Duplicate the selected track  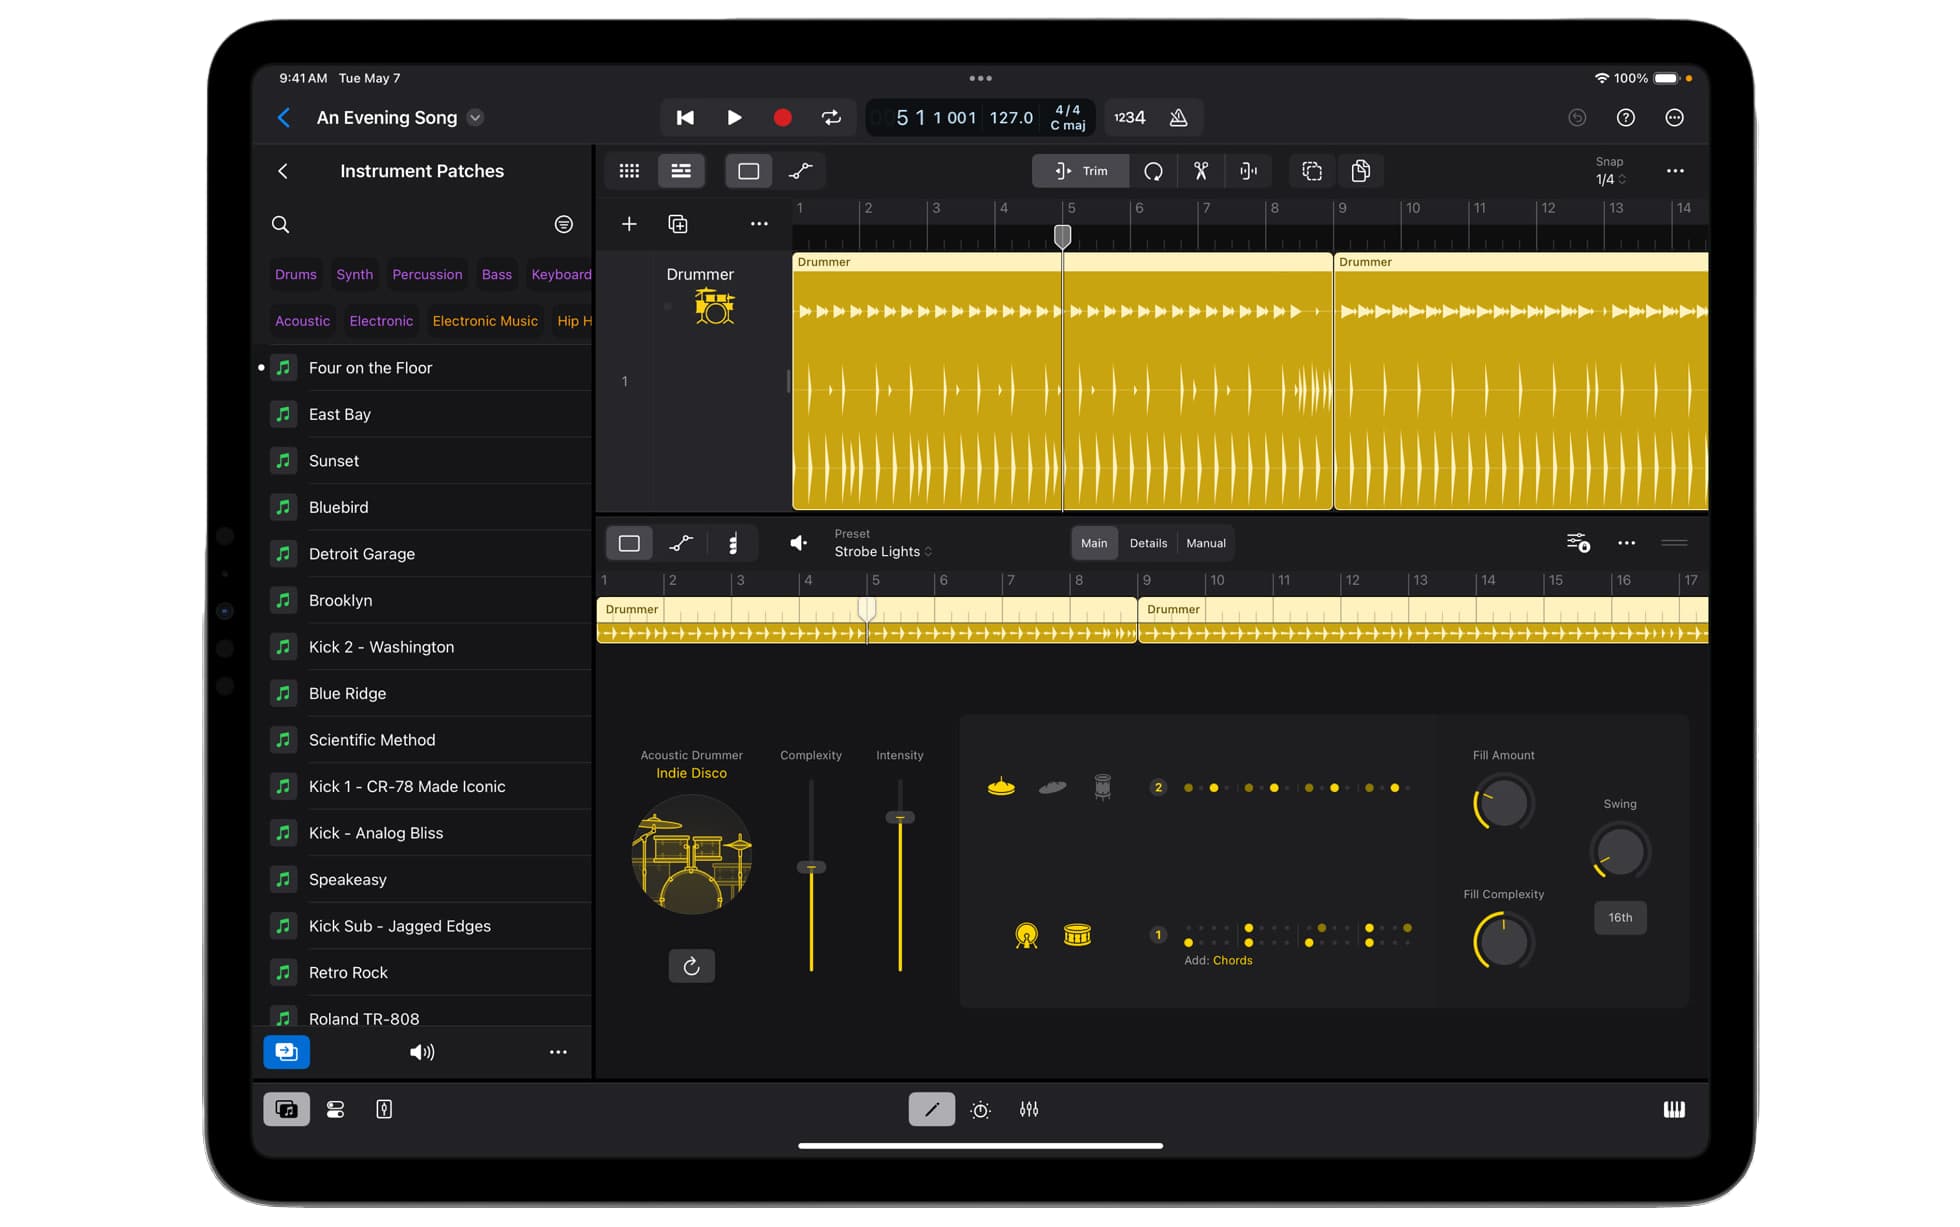(678, 224)
